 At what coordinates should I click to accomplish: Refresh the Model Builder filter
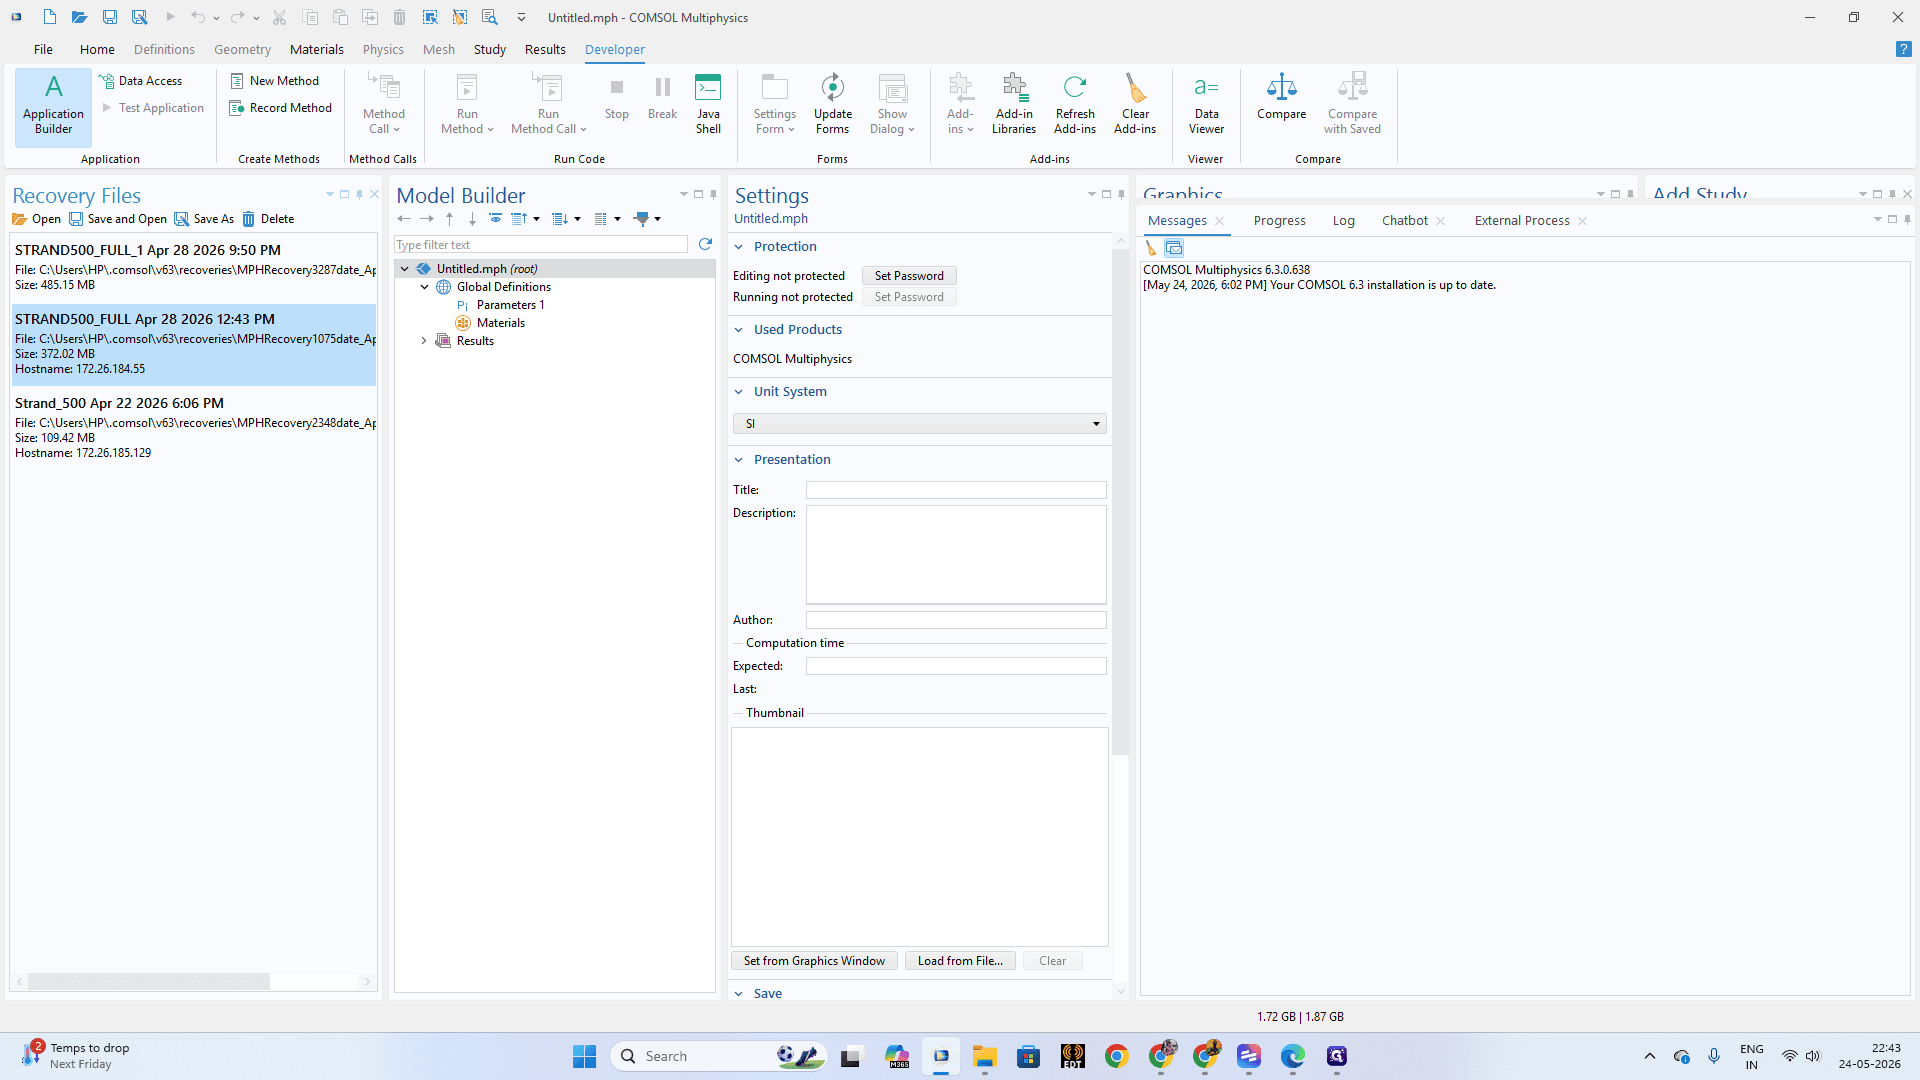[705, 244]
